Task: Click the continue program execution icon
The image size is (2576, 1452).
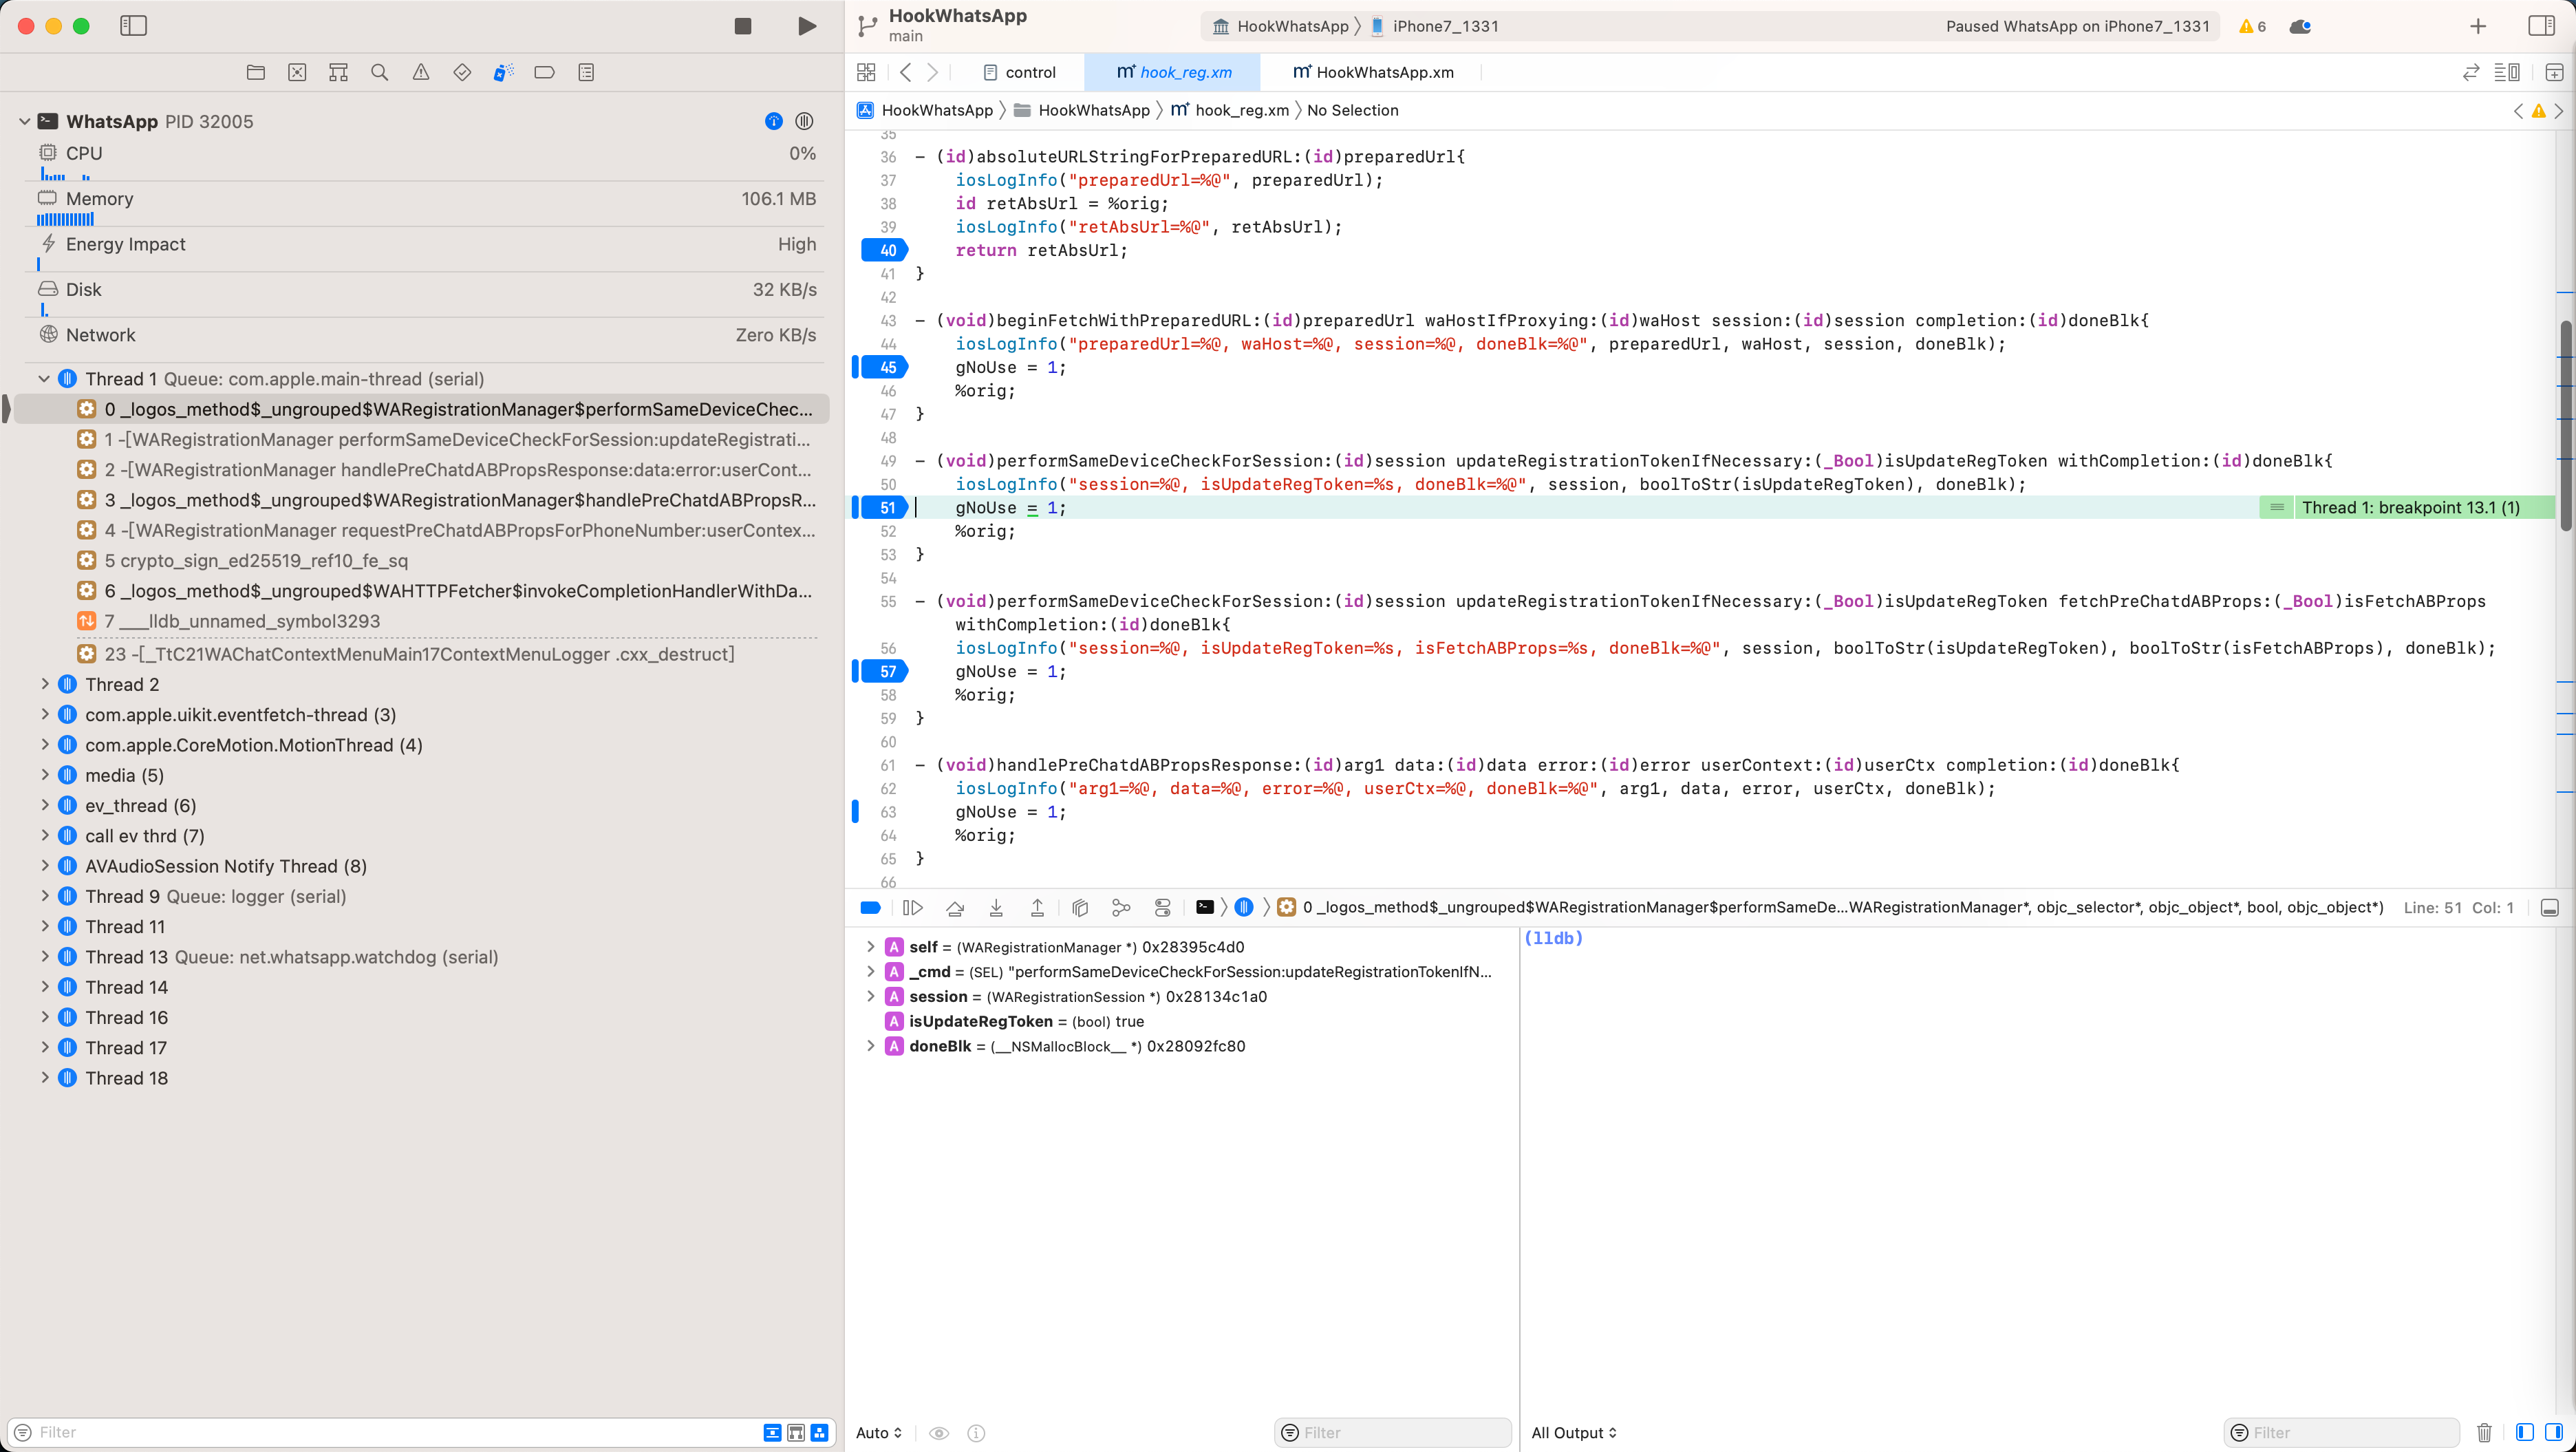Action: click(x=913, y=907)
